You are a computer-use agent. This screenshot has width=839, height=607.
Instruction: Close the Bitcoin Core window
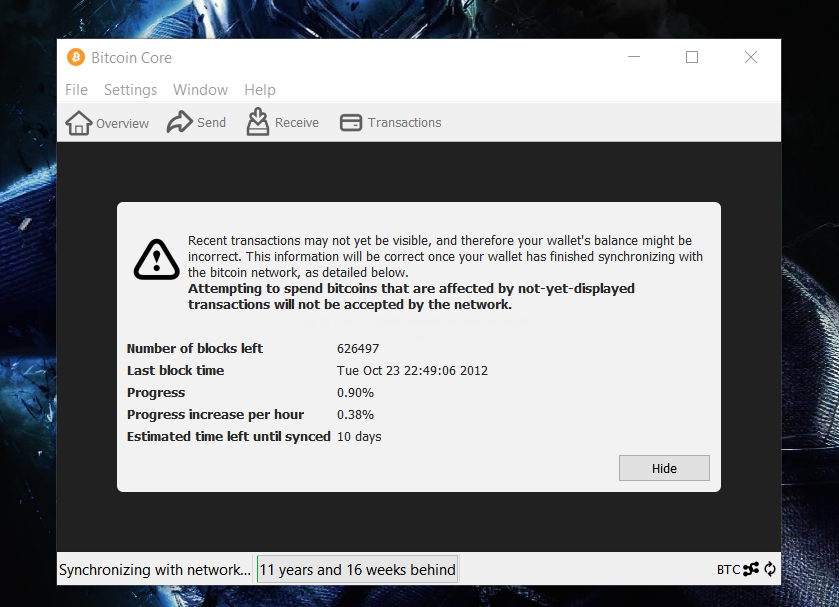click(x=751, y=57)
